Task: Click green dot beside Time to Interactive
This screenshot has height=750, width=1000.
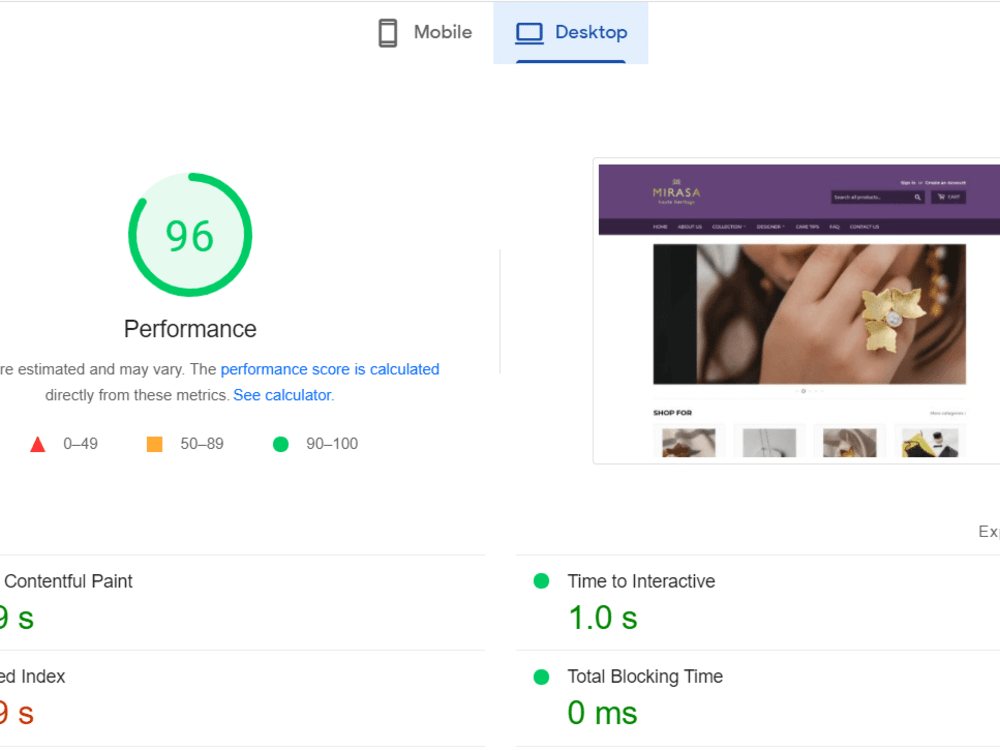Action: (x=541, y=581)
